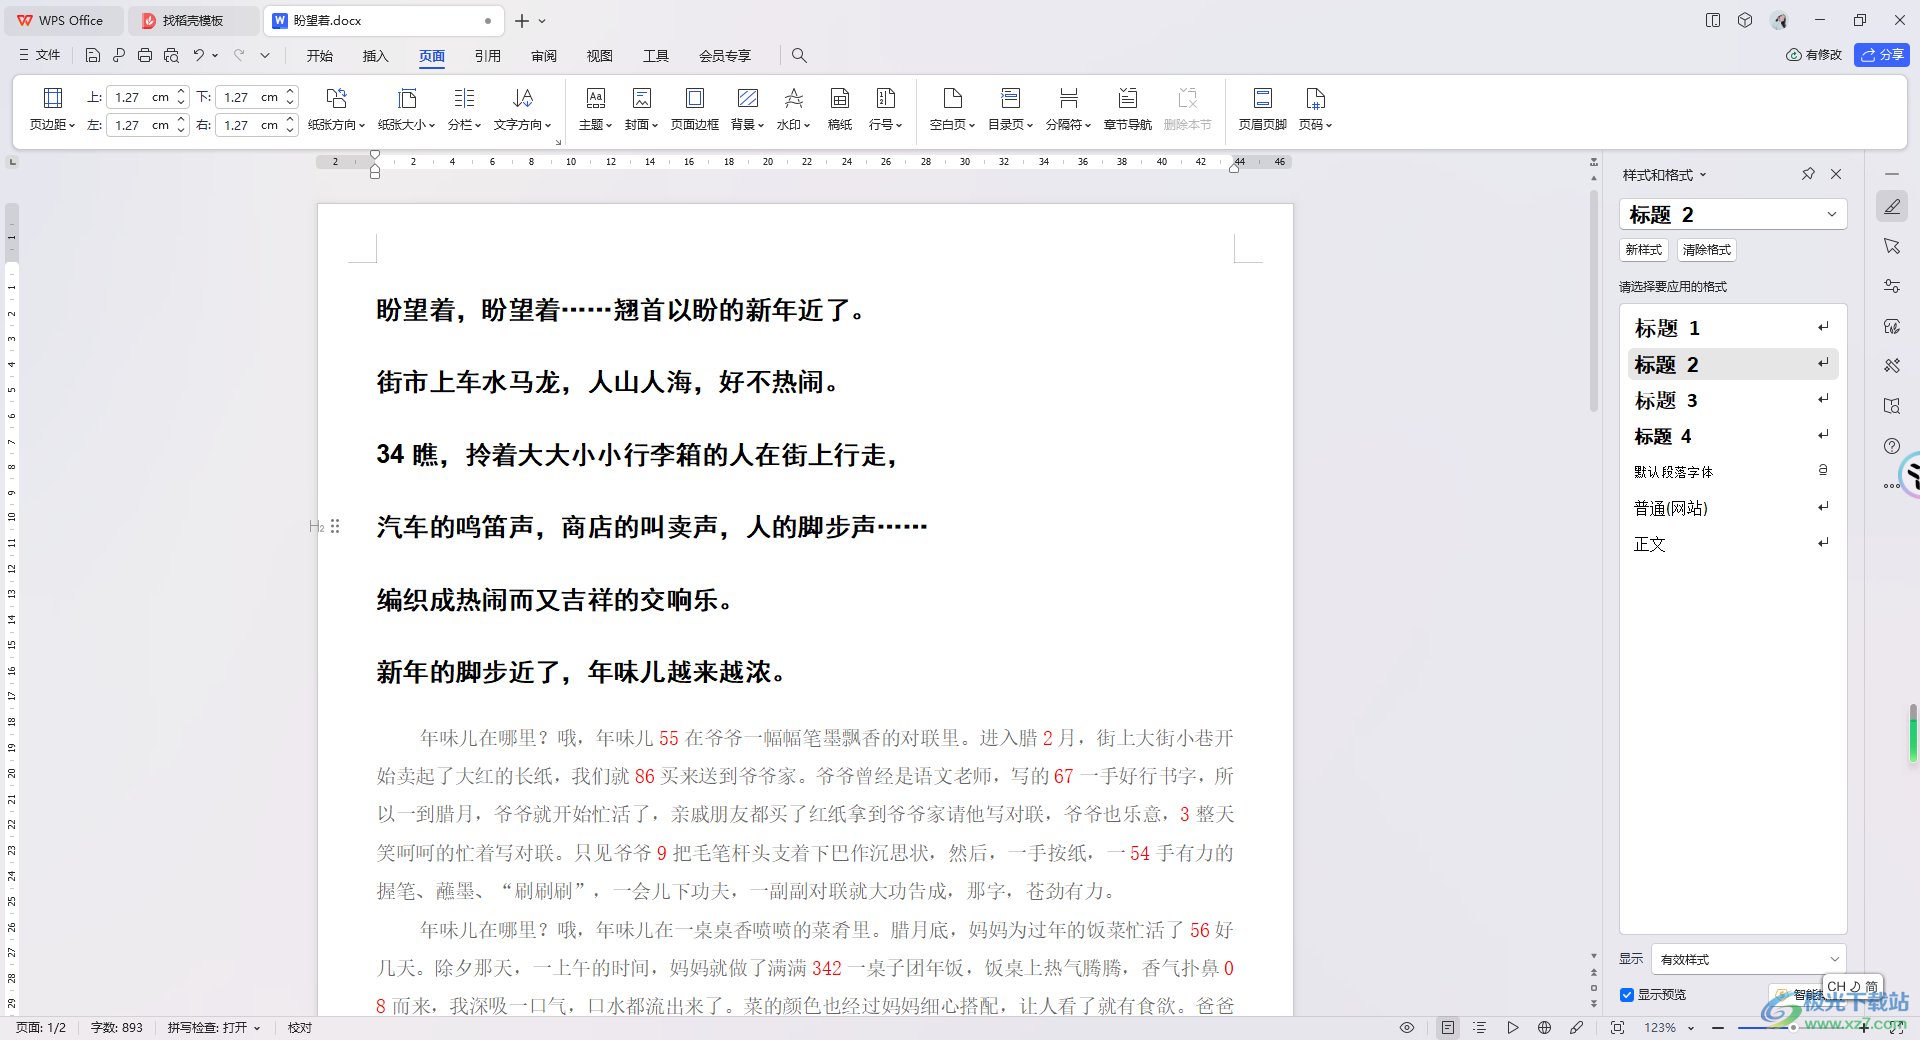Open 分隔符 break tool

tap(1068, 109)
